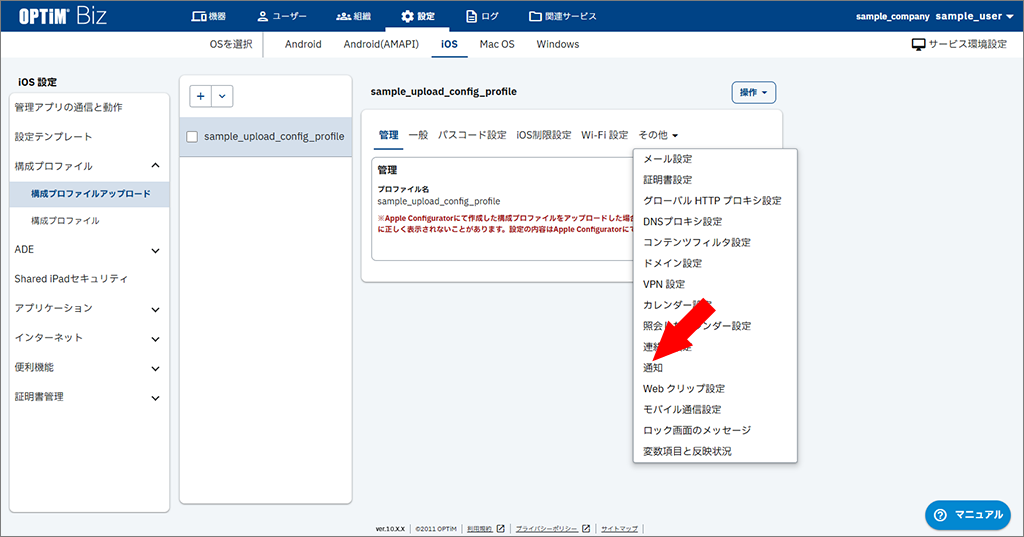
Task: Open the サイトマップ footer link
Action: (x=619, y=529)
